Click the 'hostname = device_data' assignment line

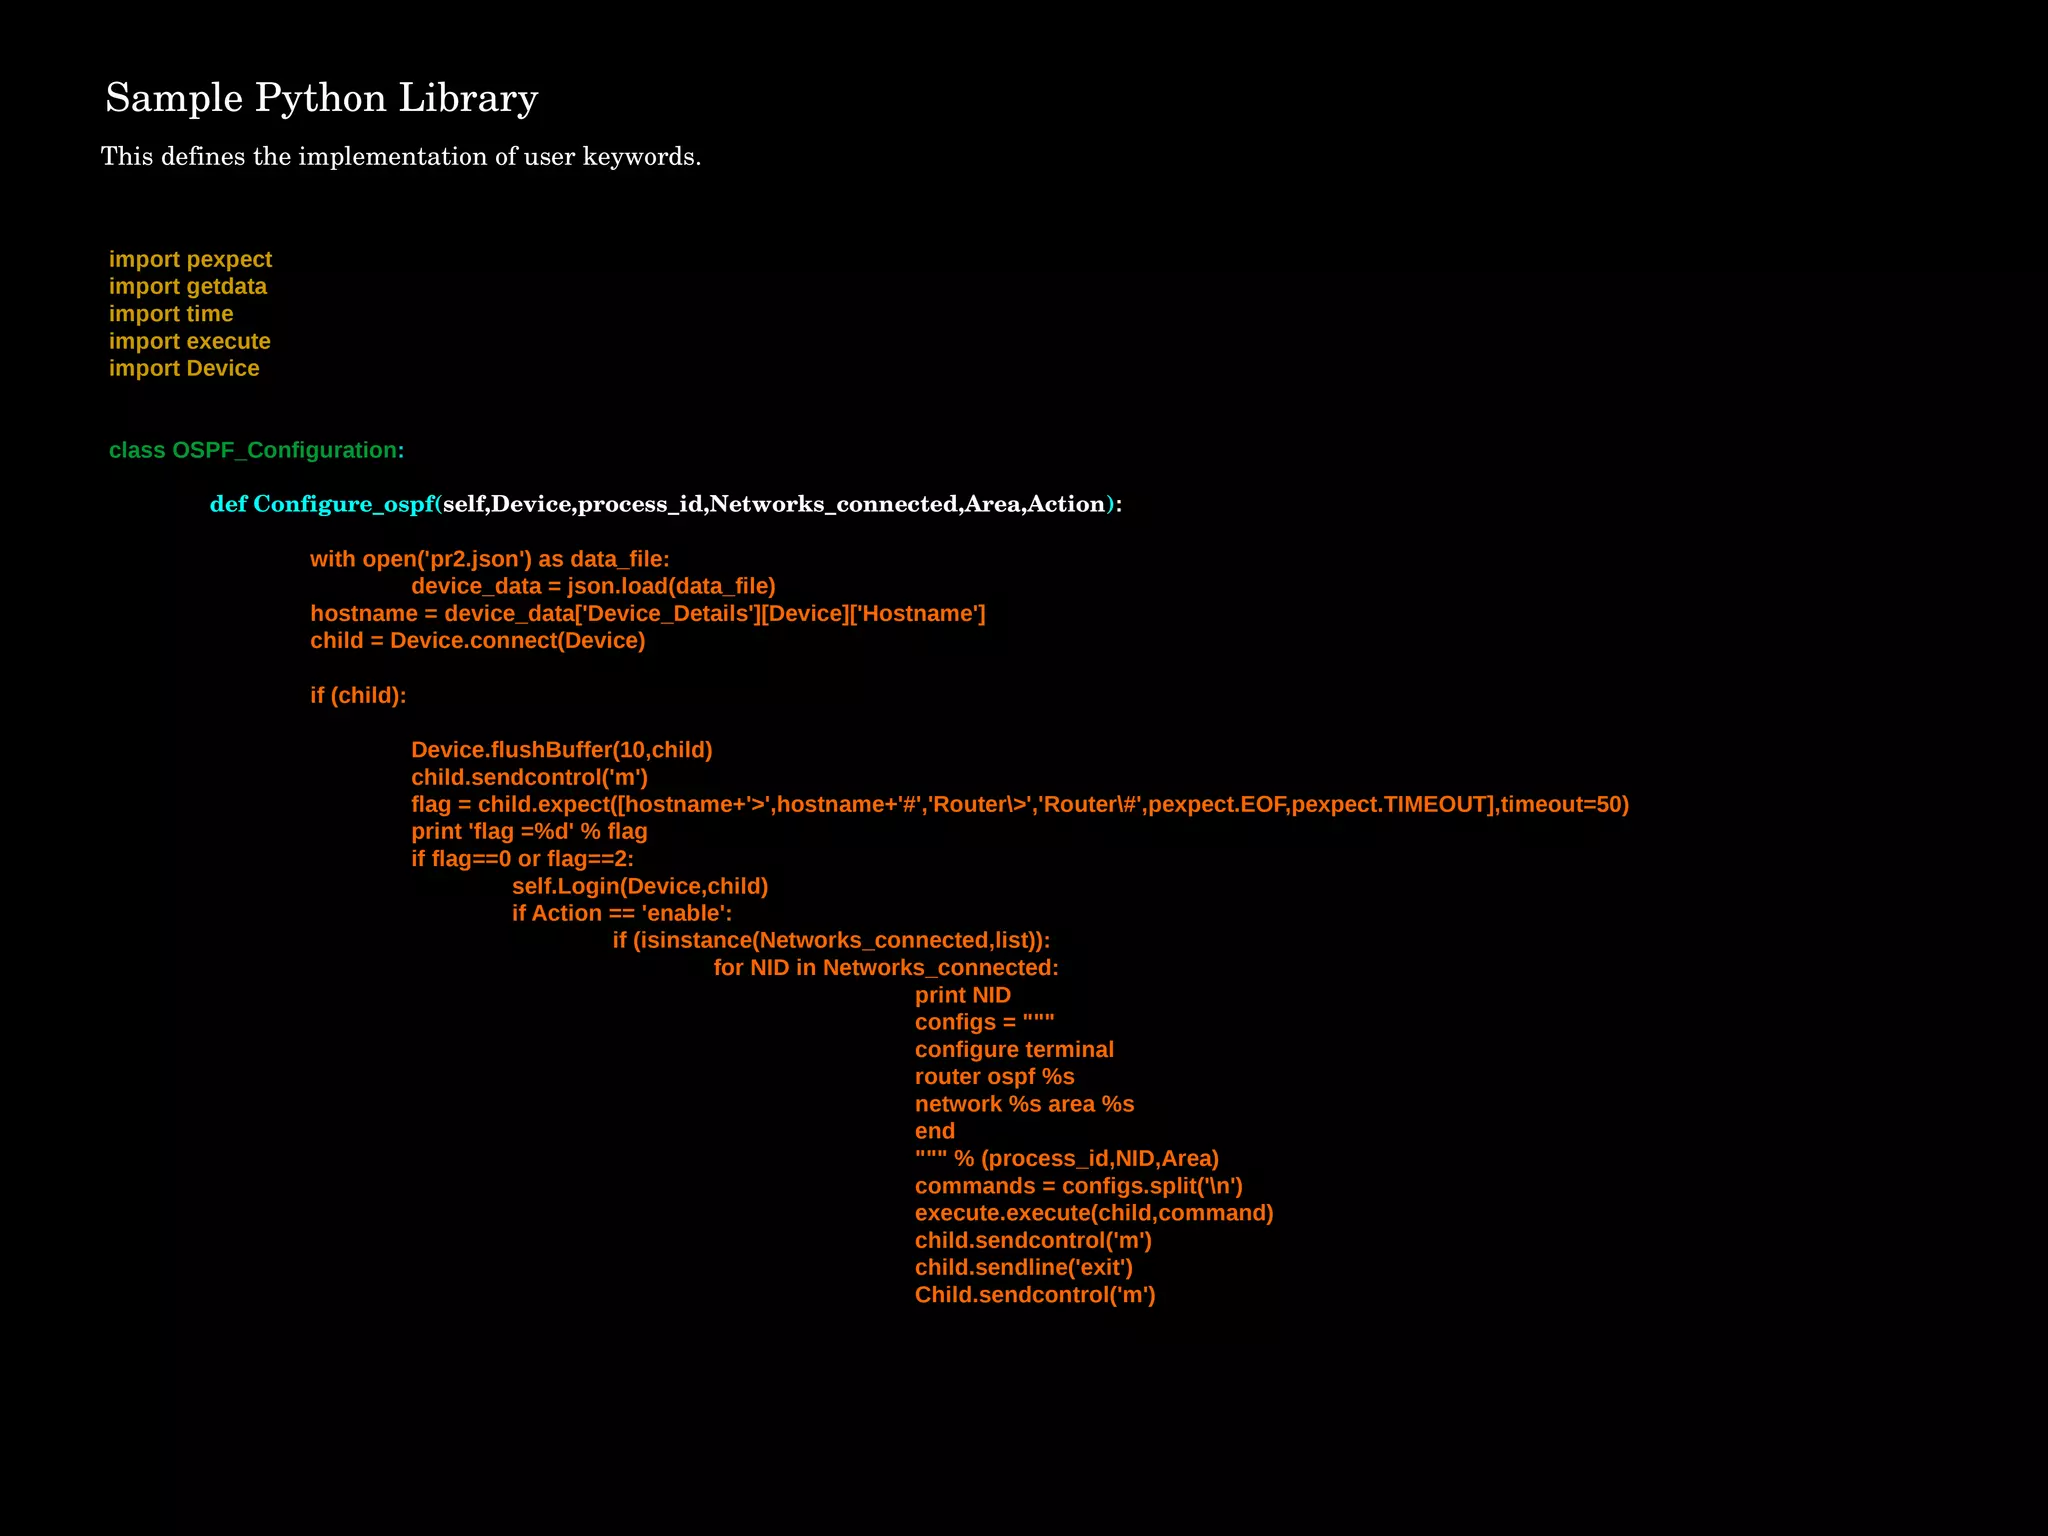point(647,614)
